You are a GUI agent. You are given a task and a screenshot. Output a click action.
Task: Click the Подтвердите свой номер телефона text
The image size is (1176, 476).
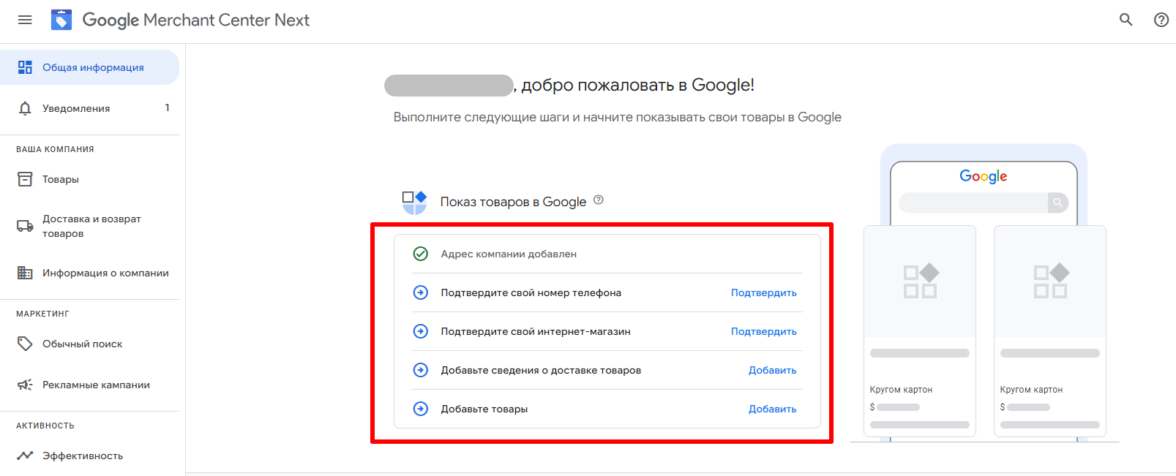point(531,292)
